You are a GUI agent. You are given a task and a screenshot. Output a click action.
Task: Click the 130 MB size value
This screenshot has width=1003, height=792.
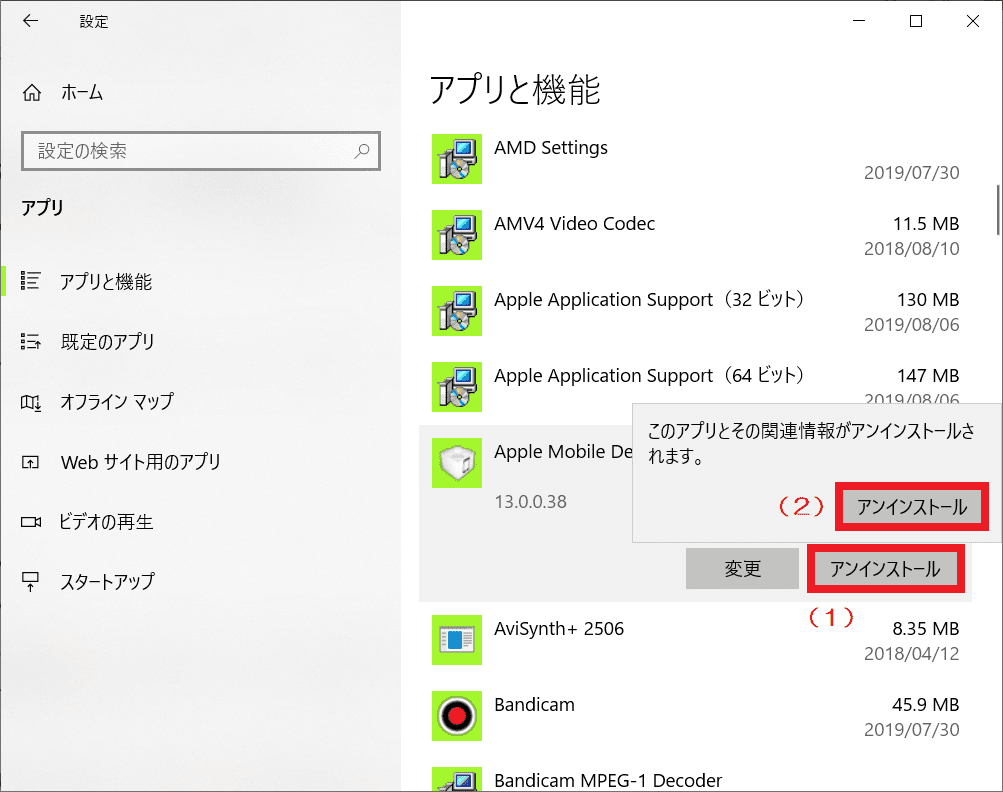(928, 299)
